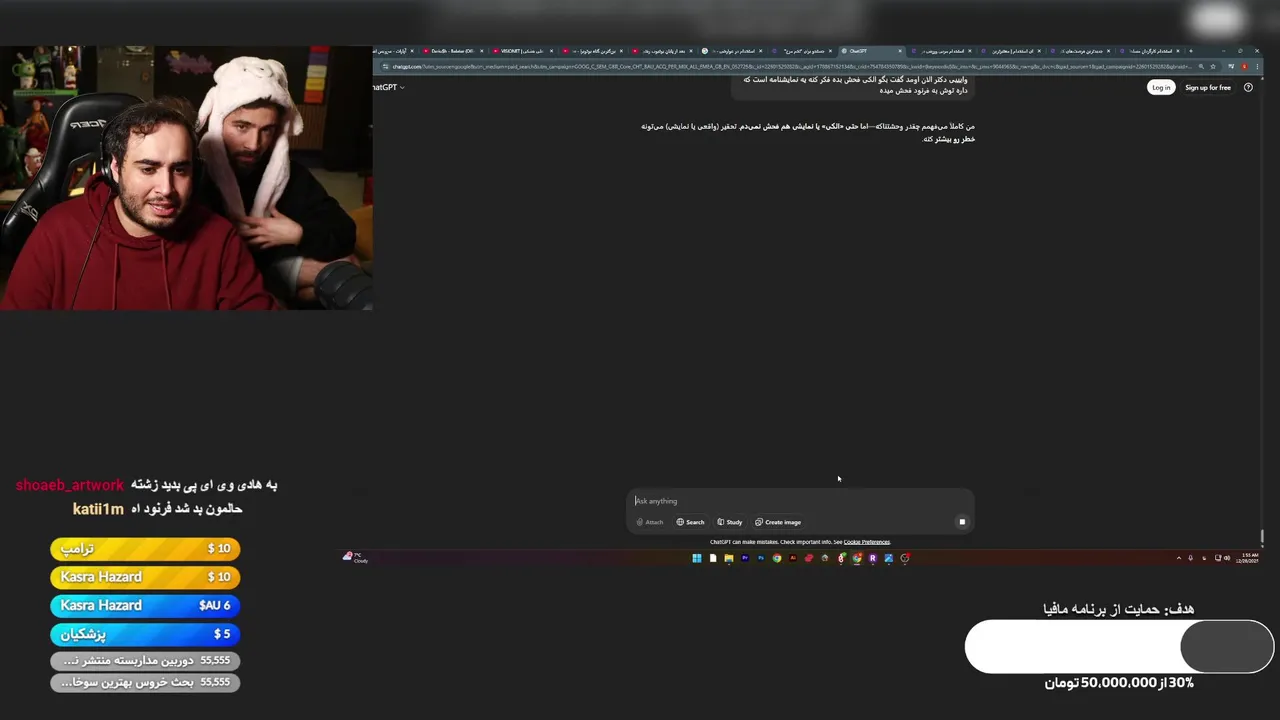Enable the Study mode option
The height and width of the screenshot is (720, 1280).
(730, 522)
